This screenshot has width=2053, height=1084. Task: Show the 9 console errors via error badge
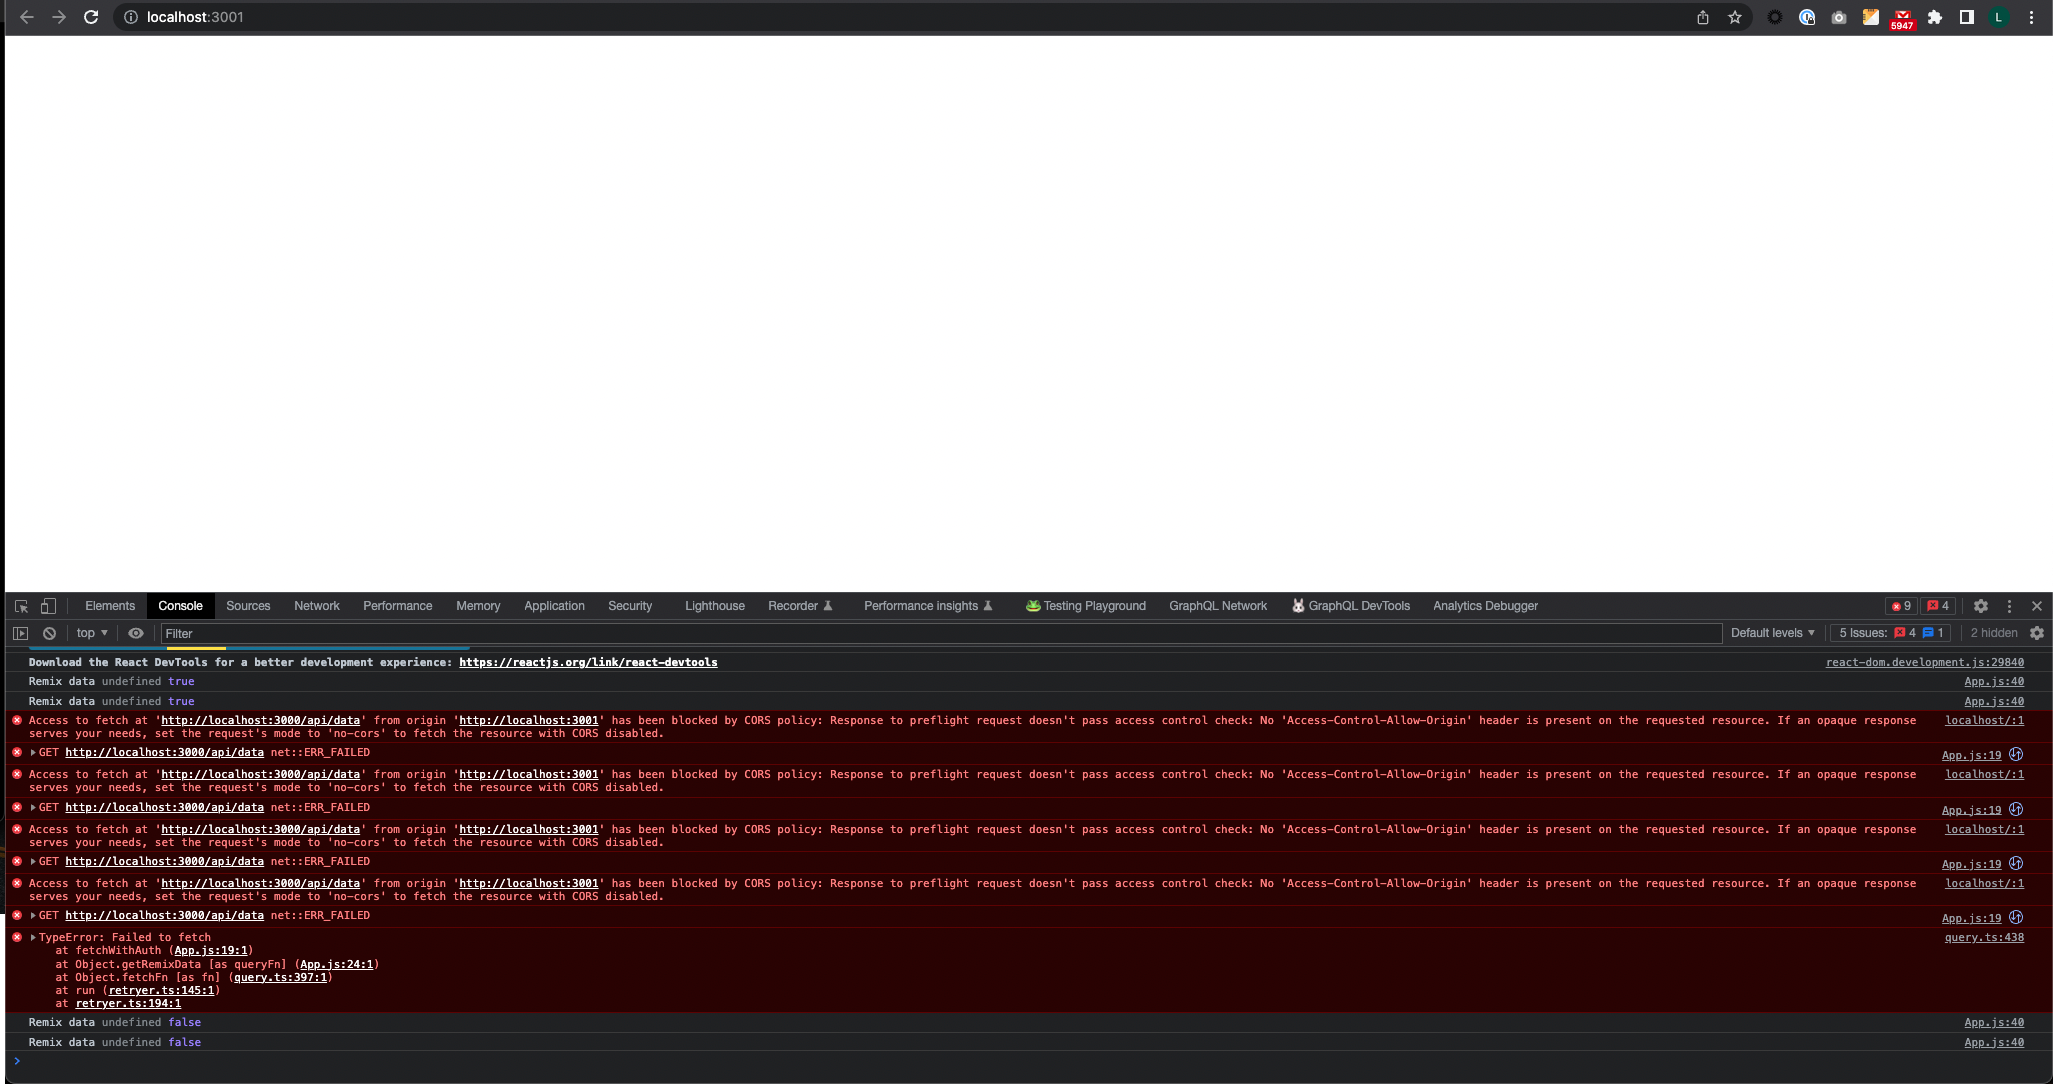coord(1900,606)
